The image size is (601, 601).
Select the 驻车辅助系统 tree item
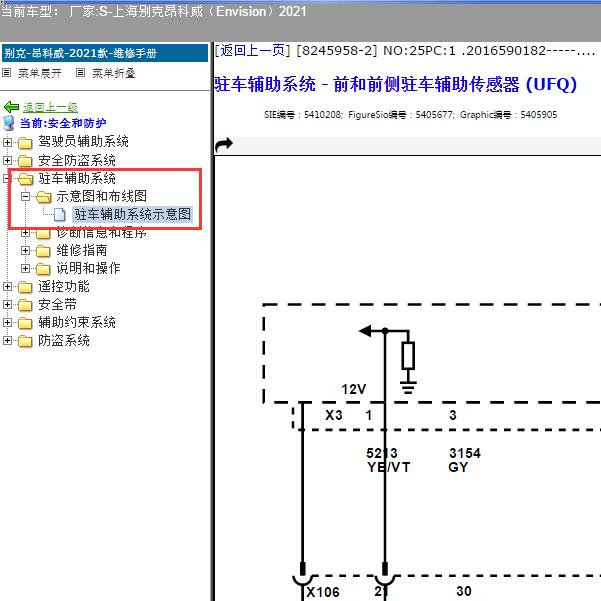click(77, 178)
